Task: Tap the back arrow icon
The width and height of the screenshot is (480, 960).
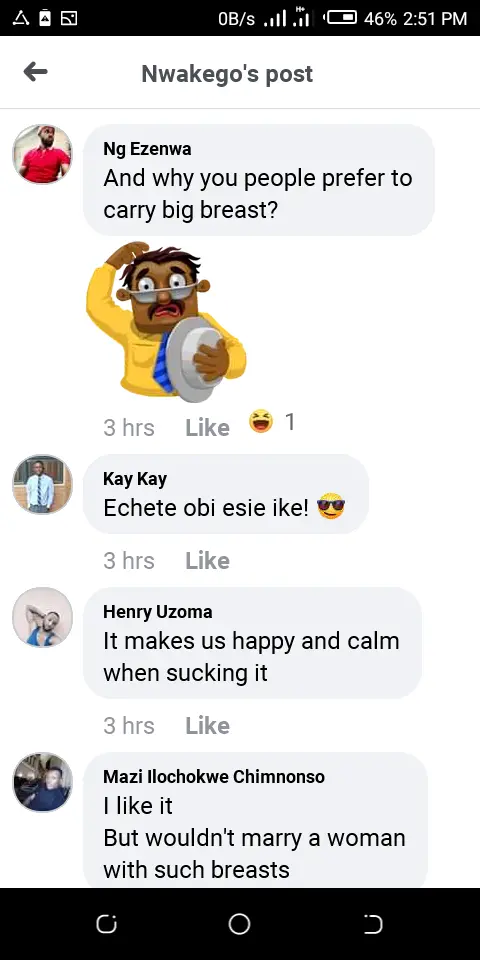Action: coord(36,72)
